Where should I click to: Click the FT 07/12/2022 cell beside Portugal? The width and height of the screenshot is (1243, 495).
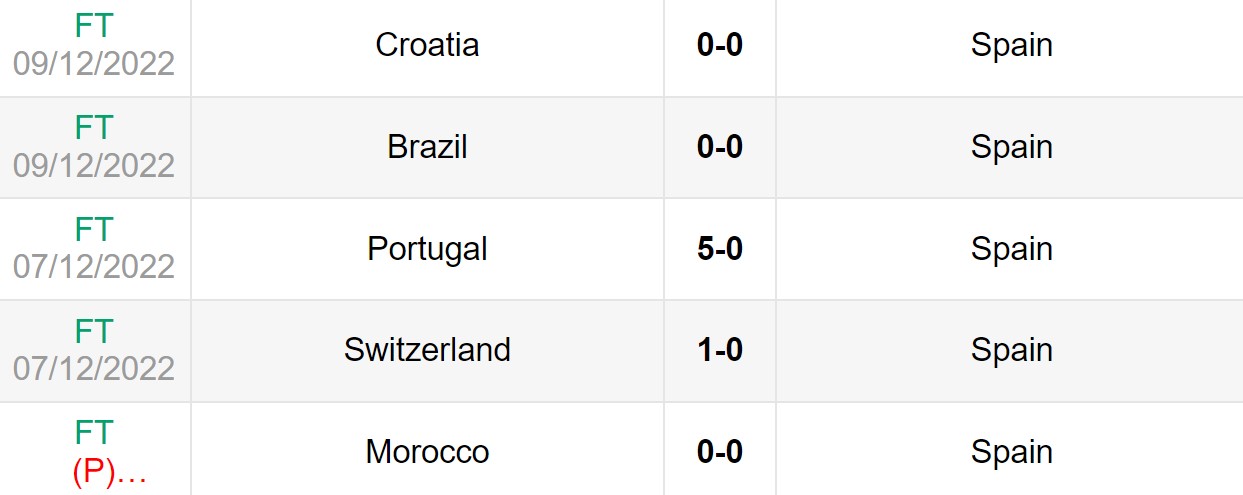(x=94, y=248)
